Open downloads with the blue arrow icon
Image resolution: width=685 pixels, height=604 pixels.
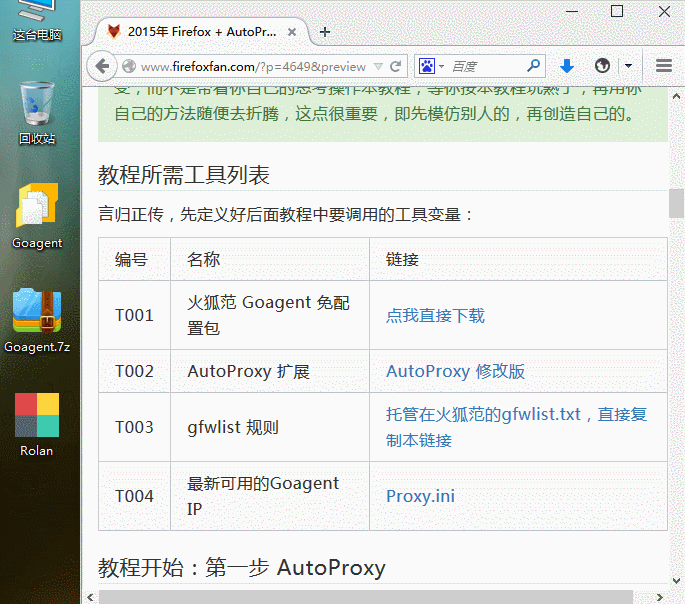[x=567, y=66]
